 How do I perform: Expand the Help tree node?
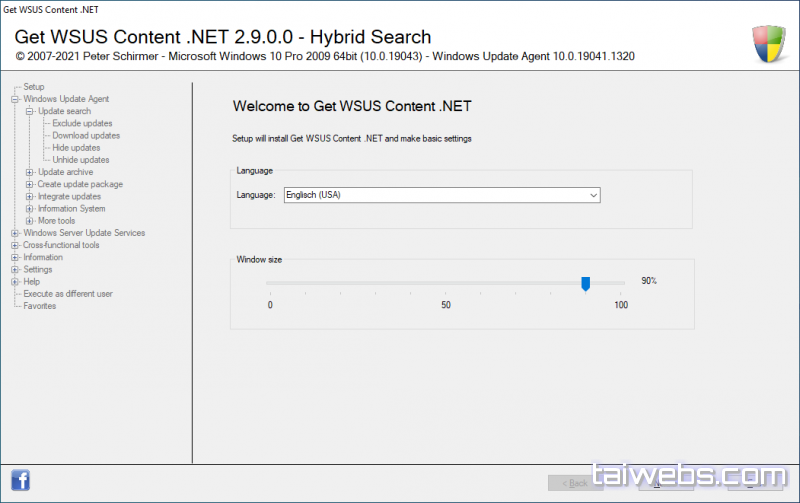point(15,282)
